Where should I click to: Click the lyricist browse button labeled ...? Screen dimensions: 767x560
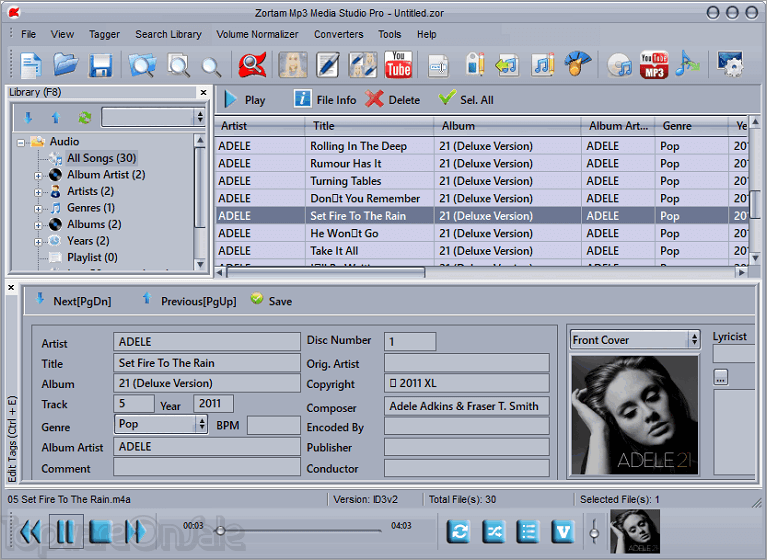point(721,377)
